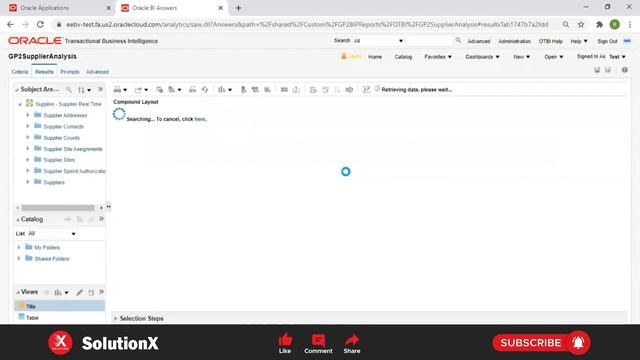Open the sort dropdown in Subject Areas pane
Screen dimensions: 640x360
89,90
